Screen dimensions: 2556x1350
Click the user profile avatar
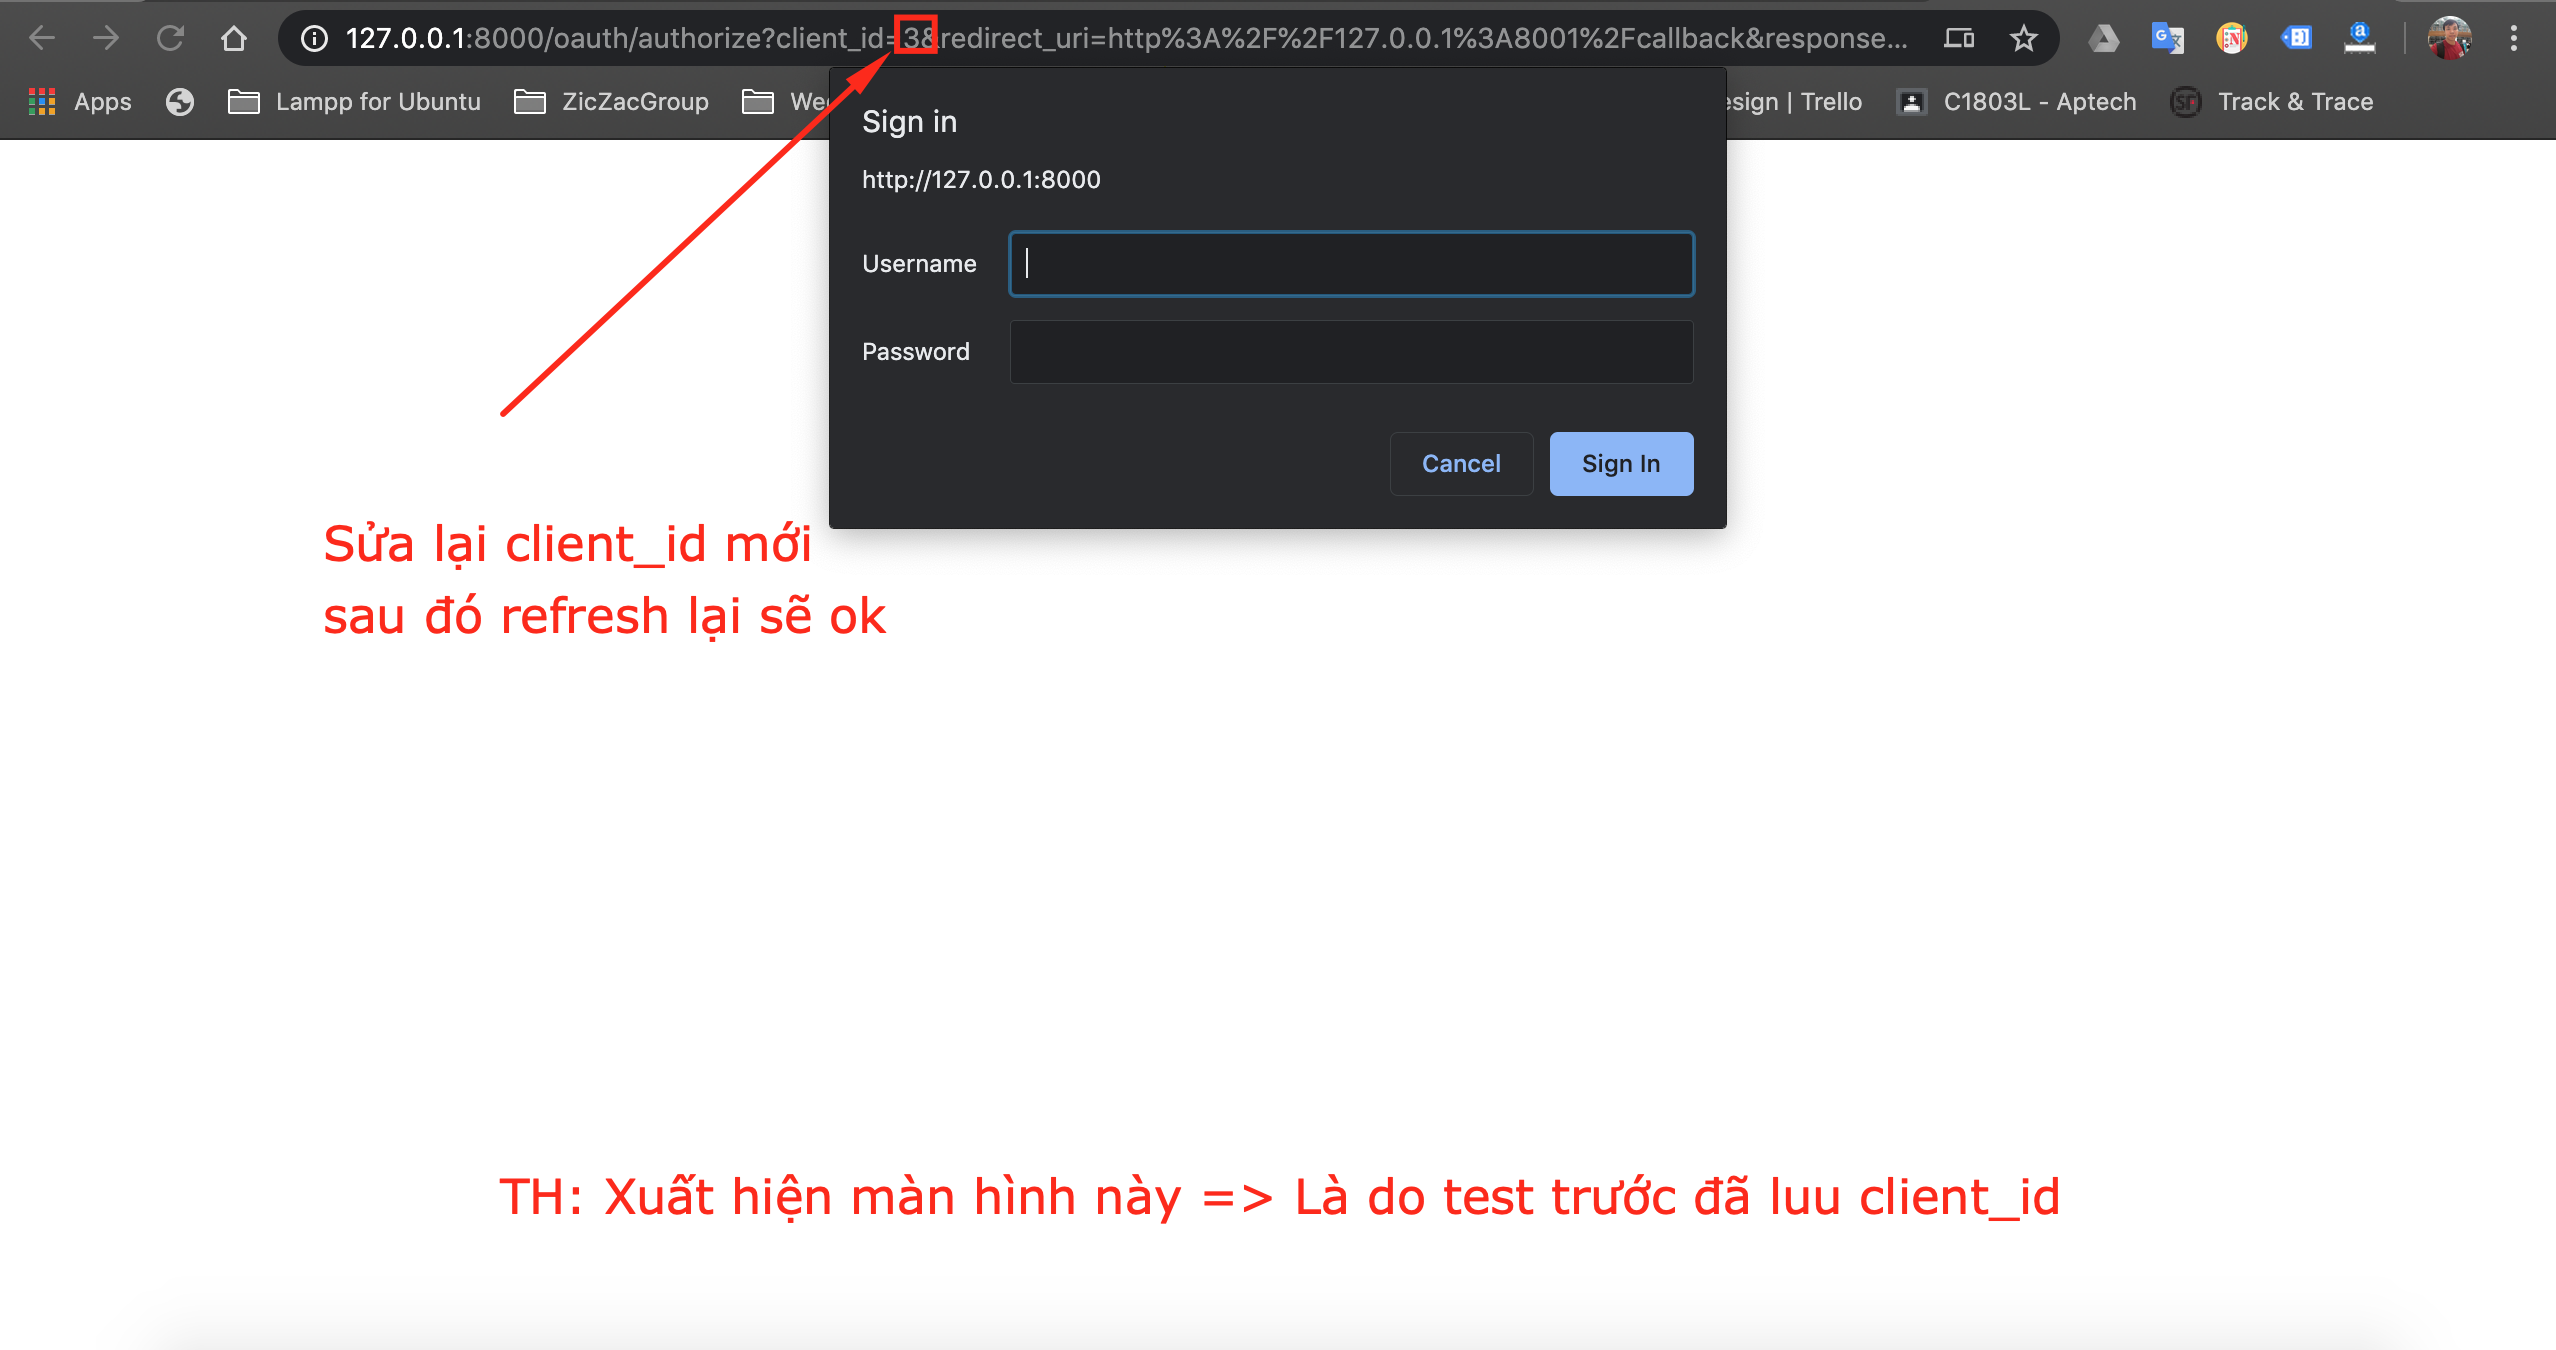(2449, 38)
